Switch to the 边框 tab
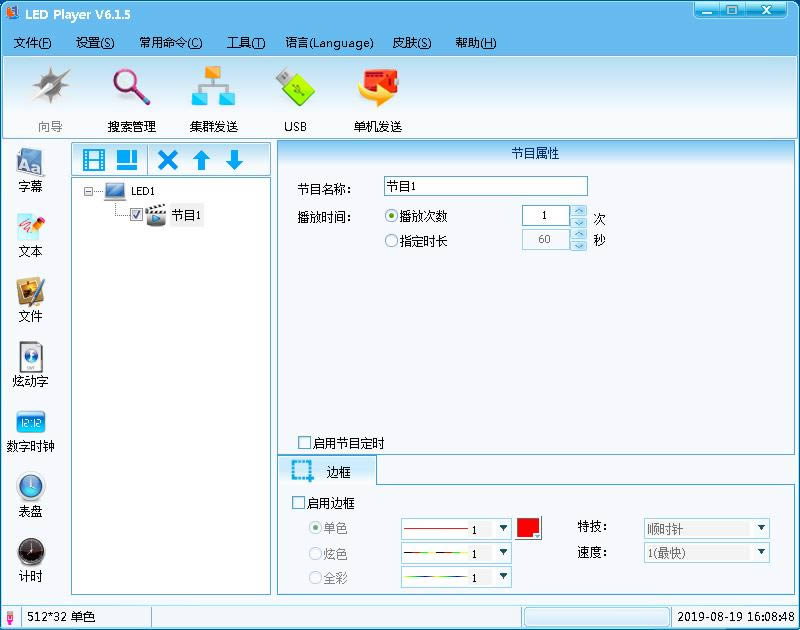Image resolution: width=800 pixels, height=630 pixels. point(328,471)
